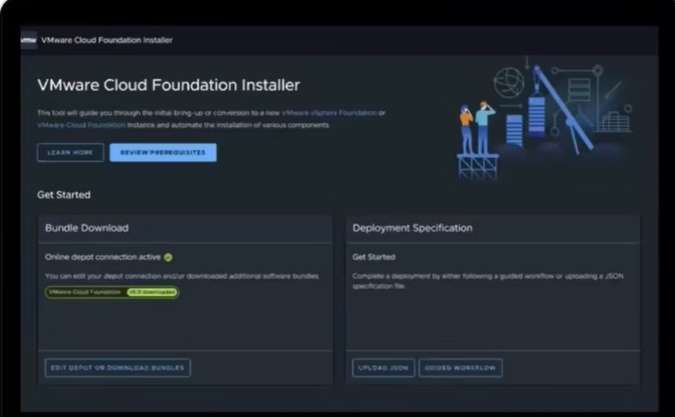Image resolution: width=675 pixels, height=417 pixels.
Task: Open the Learn More button
Action: point(70,152)
